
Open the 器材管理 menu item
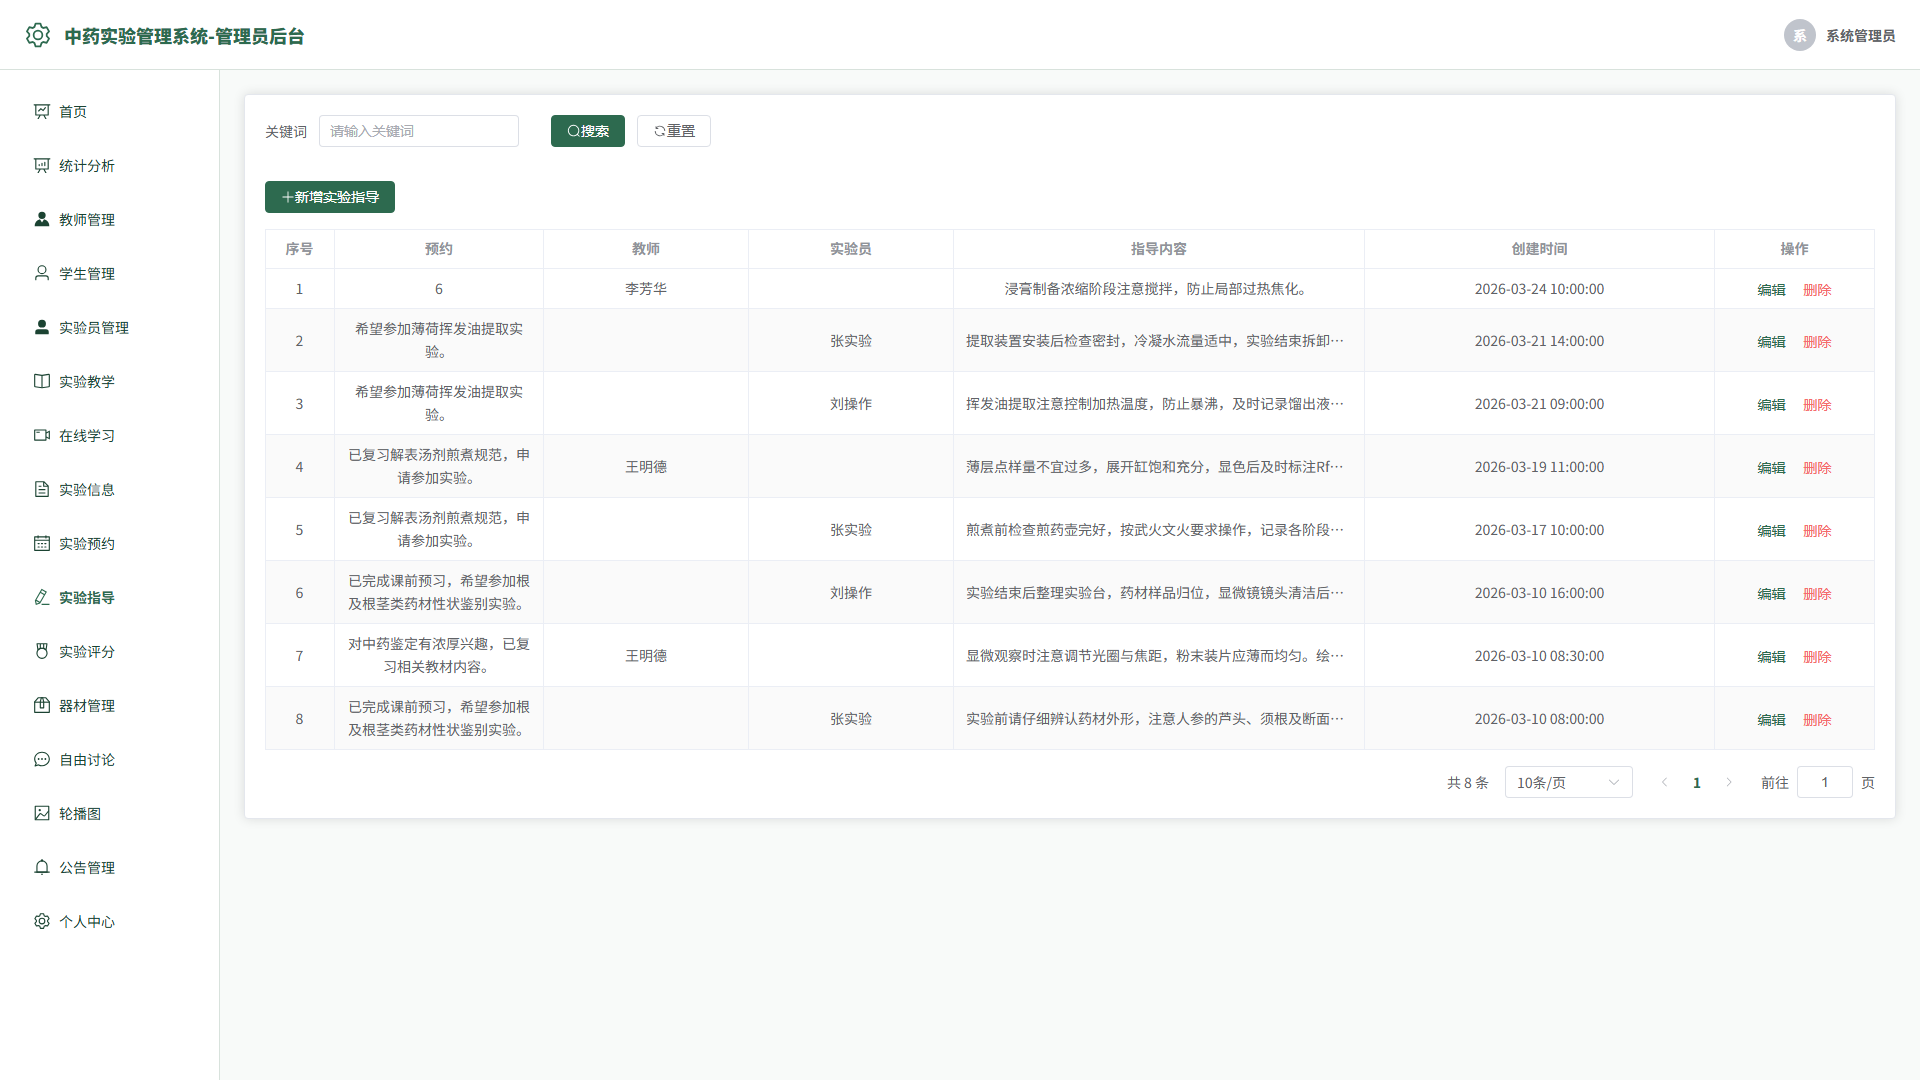(x=110, y=705)
